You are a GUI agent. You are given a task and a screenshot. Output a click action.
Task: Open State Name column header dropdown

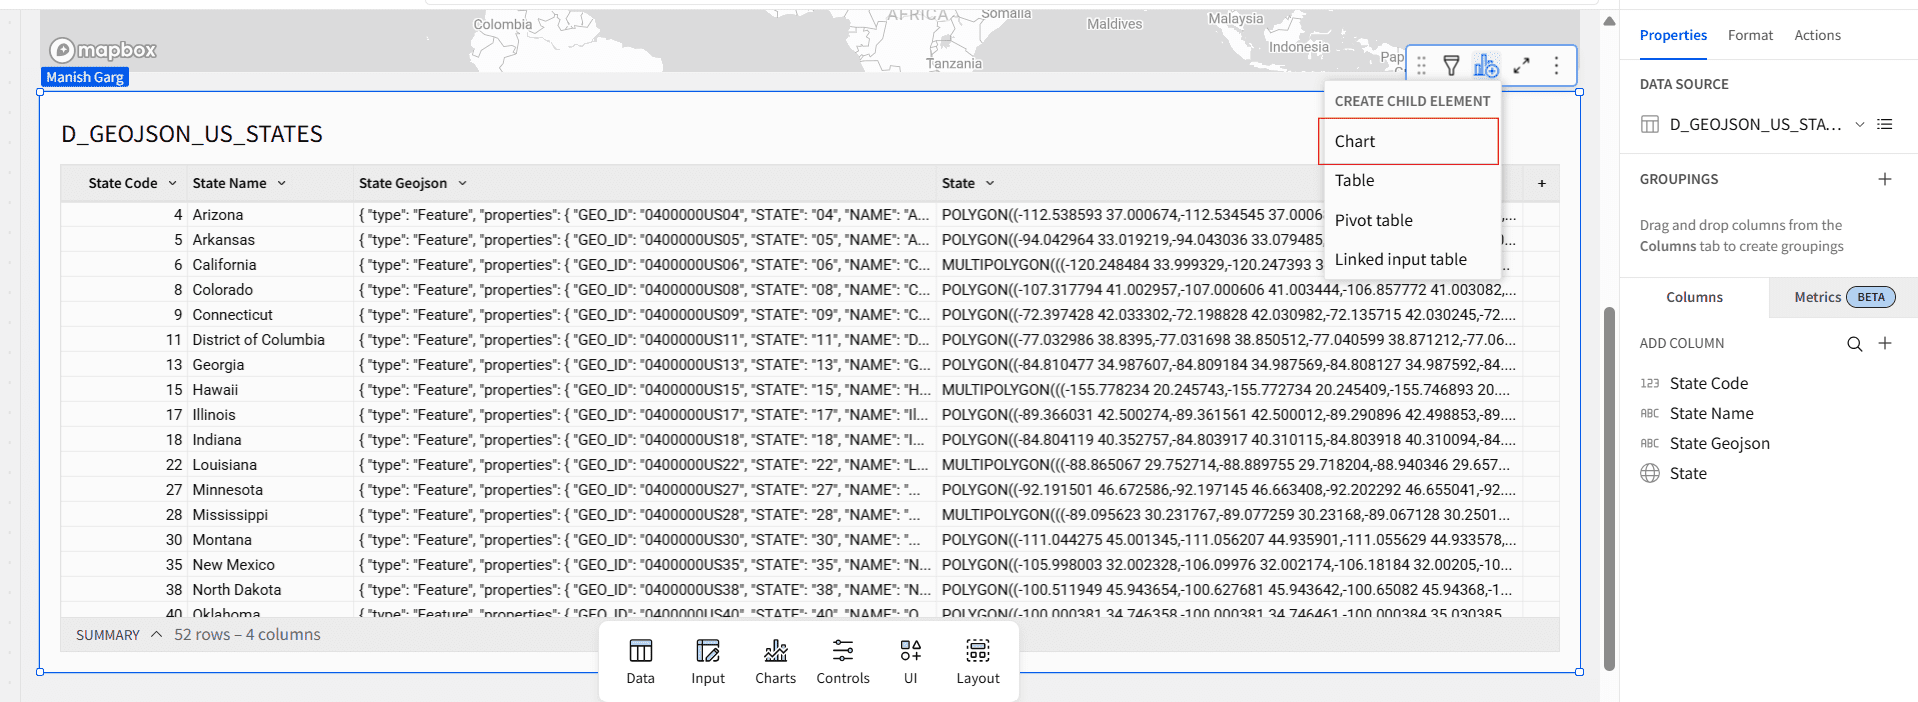282,183
